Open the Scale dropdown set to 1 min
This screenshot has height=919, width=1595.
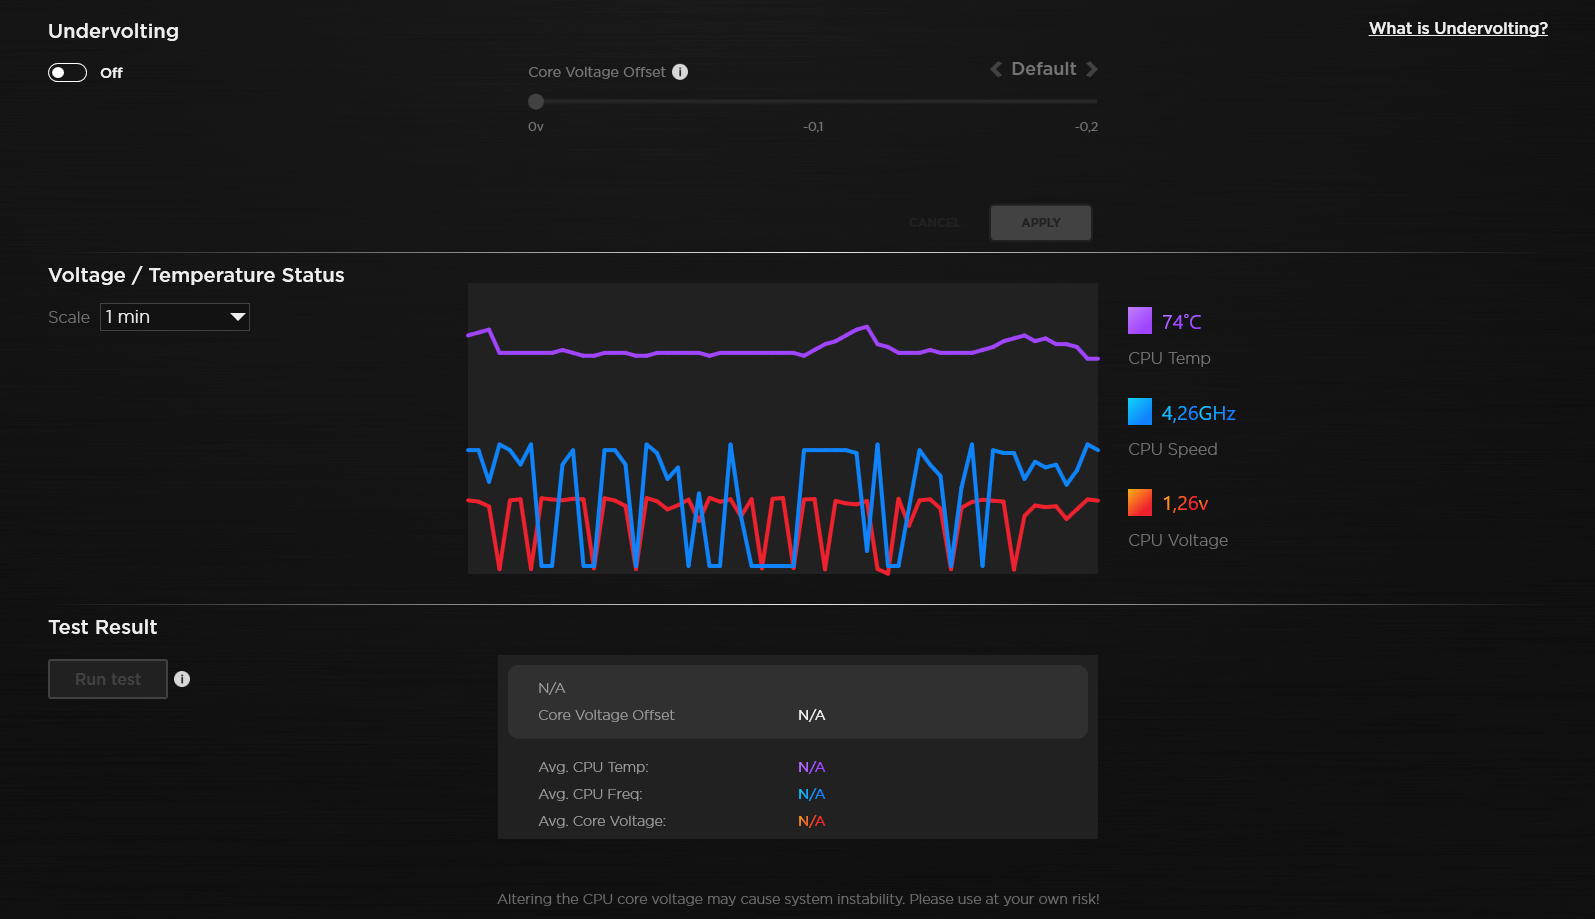pos(175,317)
